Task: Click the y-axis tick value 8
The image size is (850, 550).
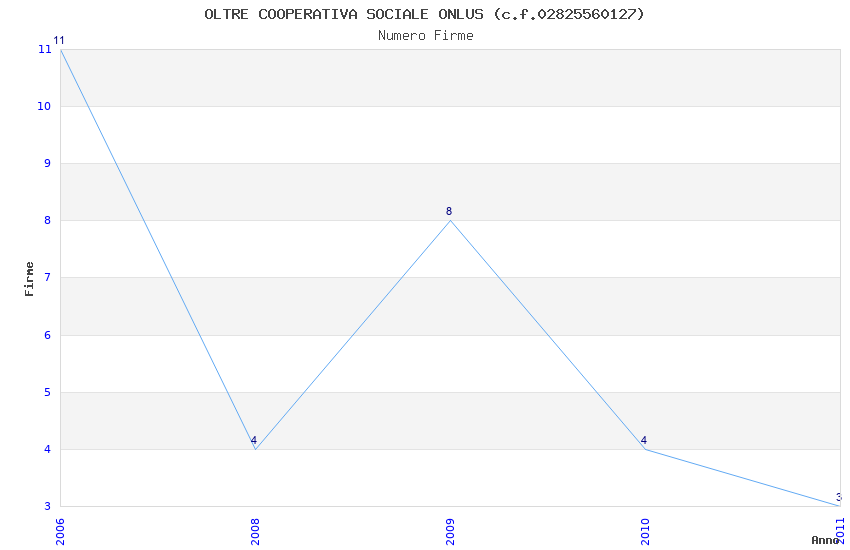Action: click(x=48, y=220)
